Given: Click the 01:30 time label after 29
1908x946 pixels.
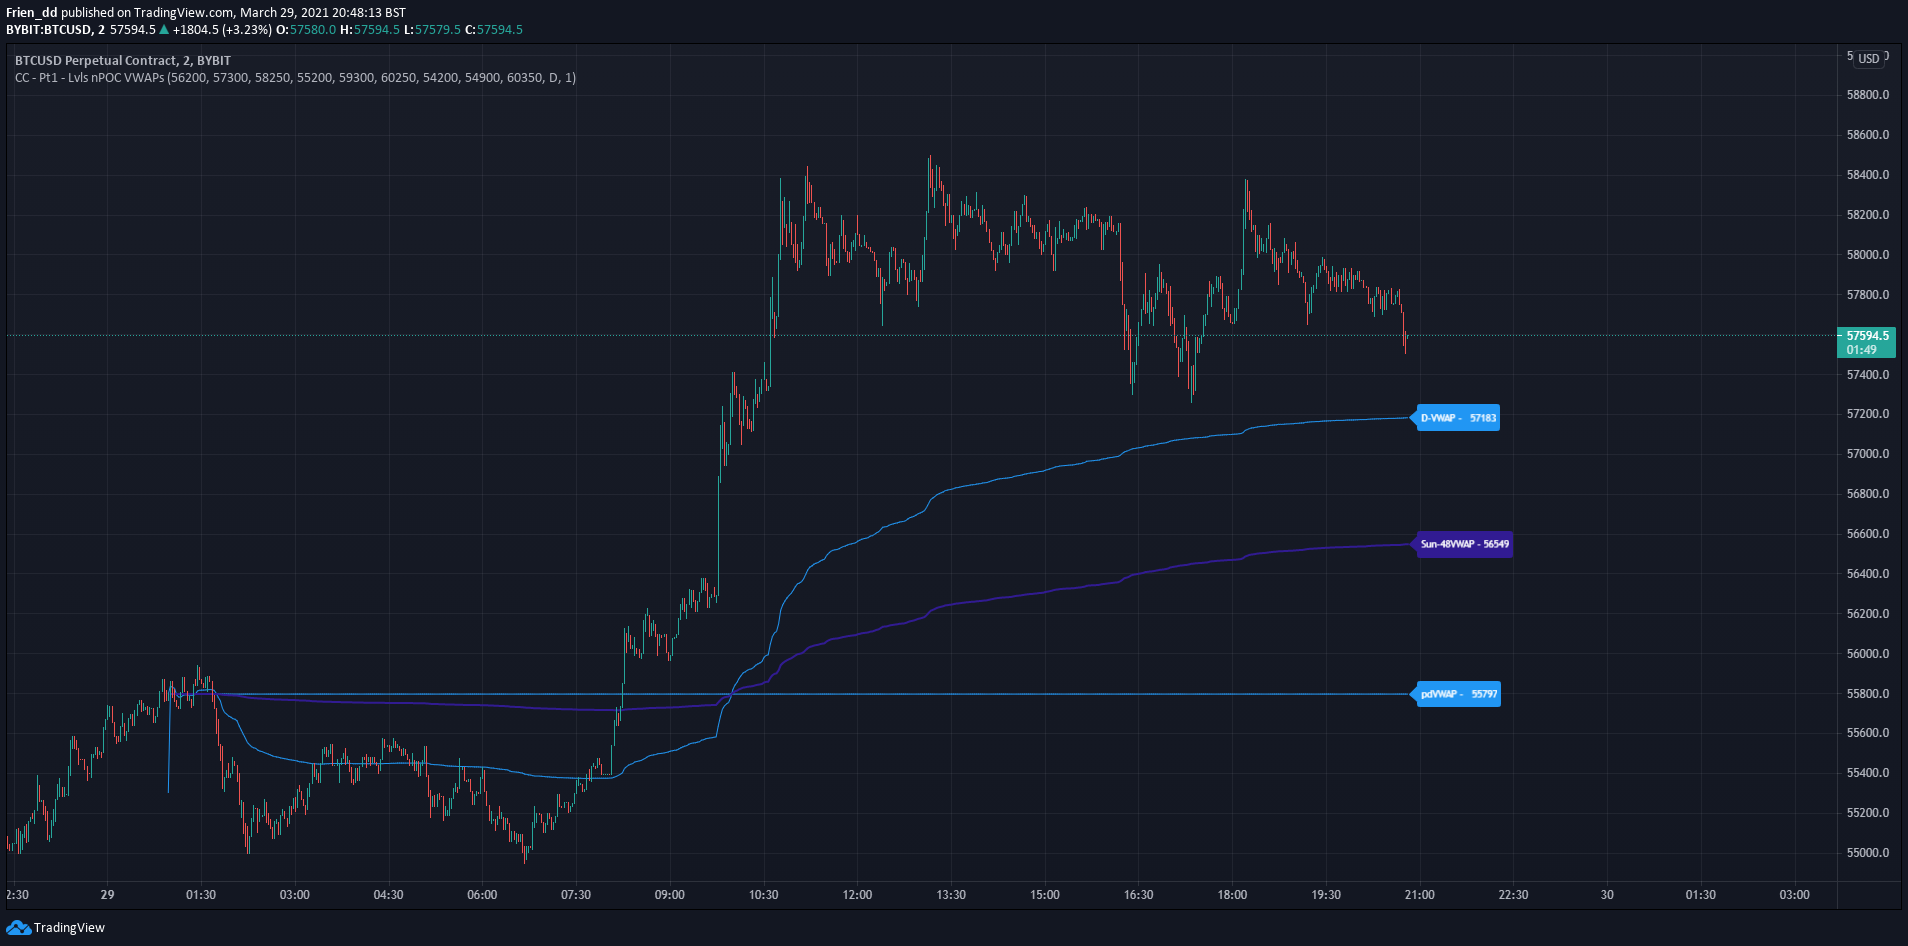Looking at the screenshot, I should point(201,895).
